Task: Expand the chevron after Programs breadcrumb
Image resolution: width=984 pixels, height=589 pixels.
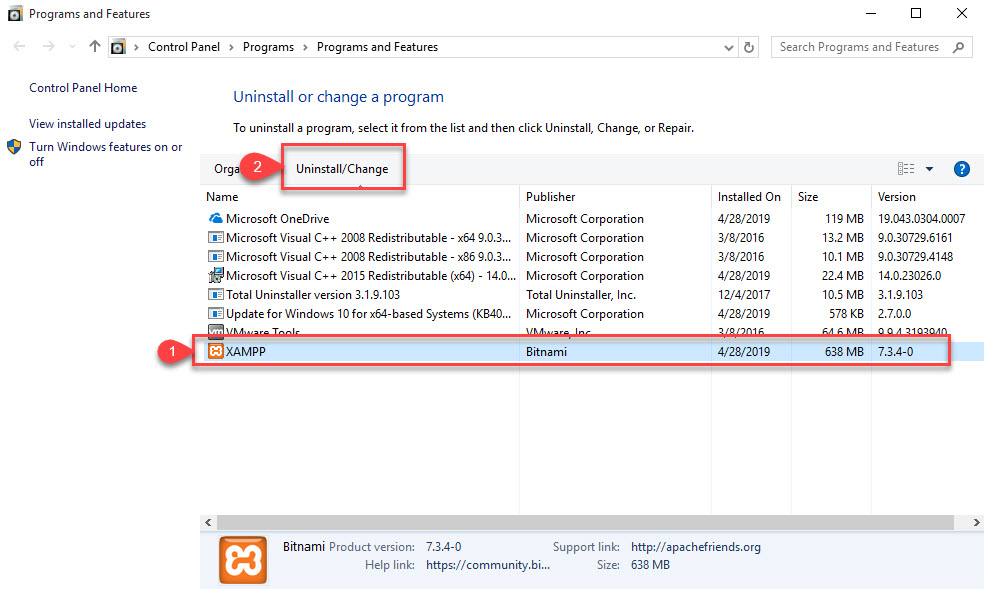Action: tap(305, 48)
